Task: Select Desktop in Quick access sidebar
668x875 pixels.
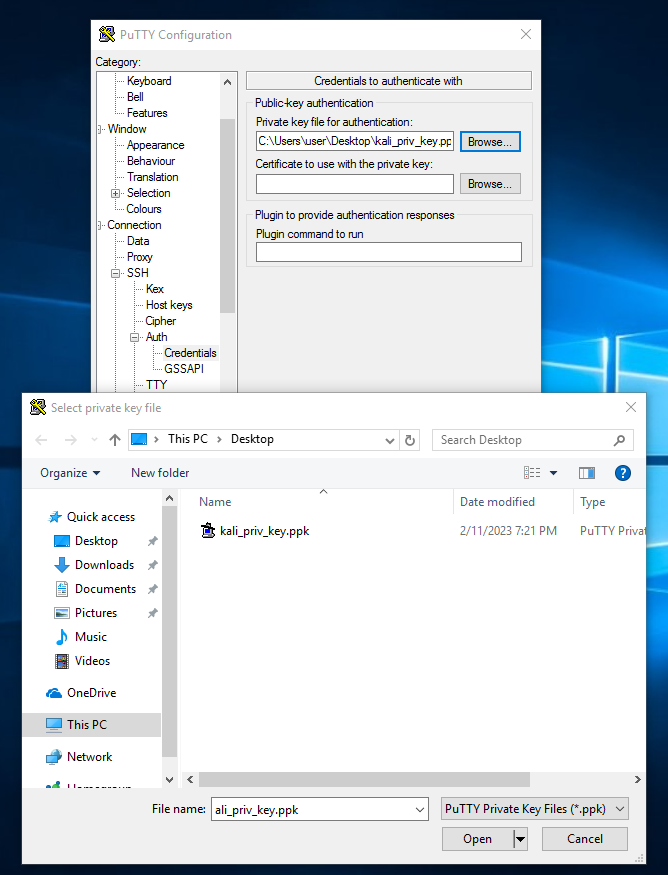Action: coord(96,541)
